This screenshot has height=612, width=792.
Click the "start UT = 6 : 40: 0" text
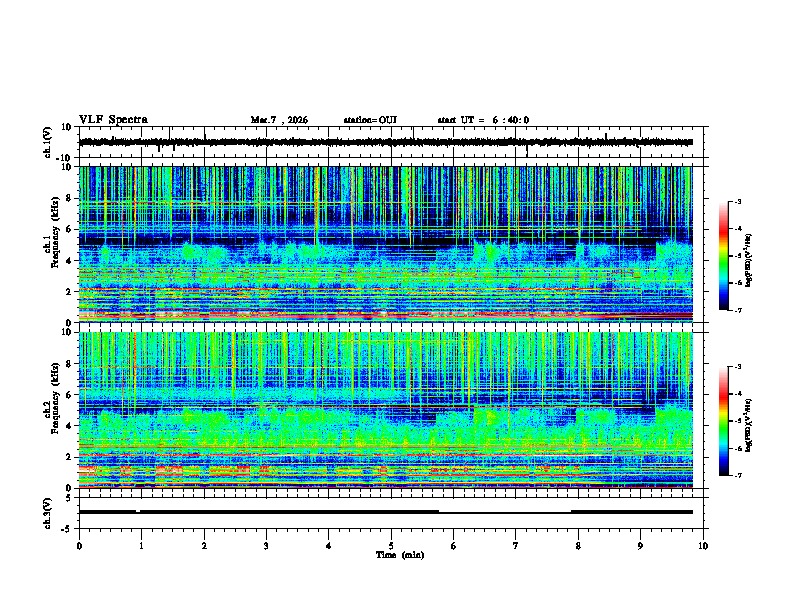point(483,120)
